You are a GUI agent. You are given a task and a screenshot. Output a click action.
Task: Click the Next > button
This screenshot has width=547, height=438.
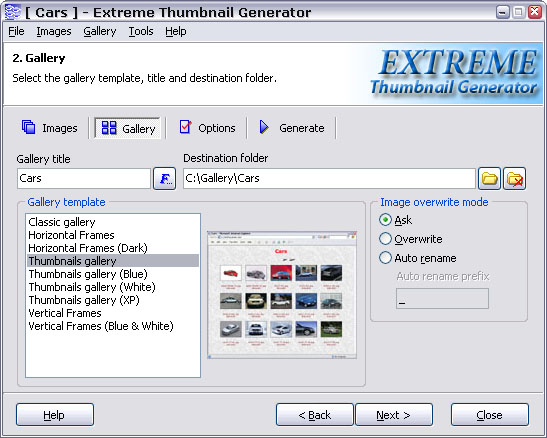click(x=394, y=415)
